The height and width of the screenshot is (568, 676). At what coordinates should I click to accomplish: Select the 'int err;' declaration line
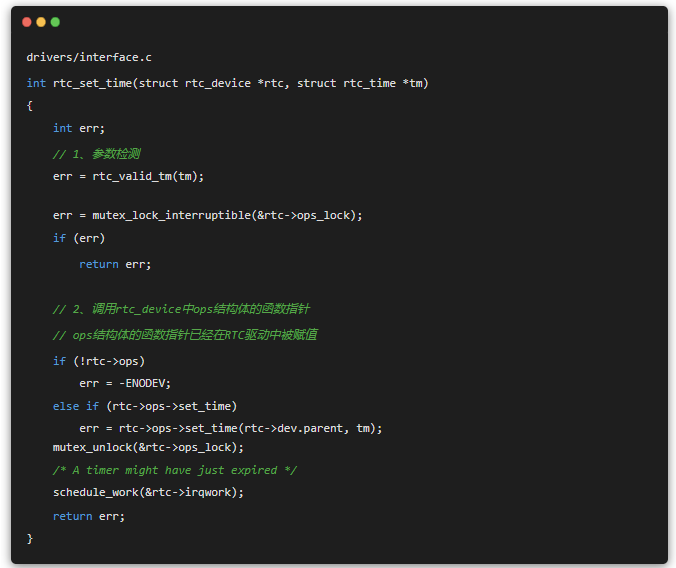click(x=79, y=128)
